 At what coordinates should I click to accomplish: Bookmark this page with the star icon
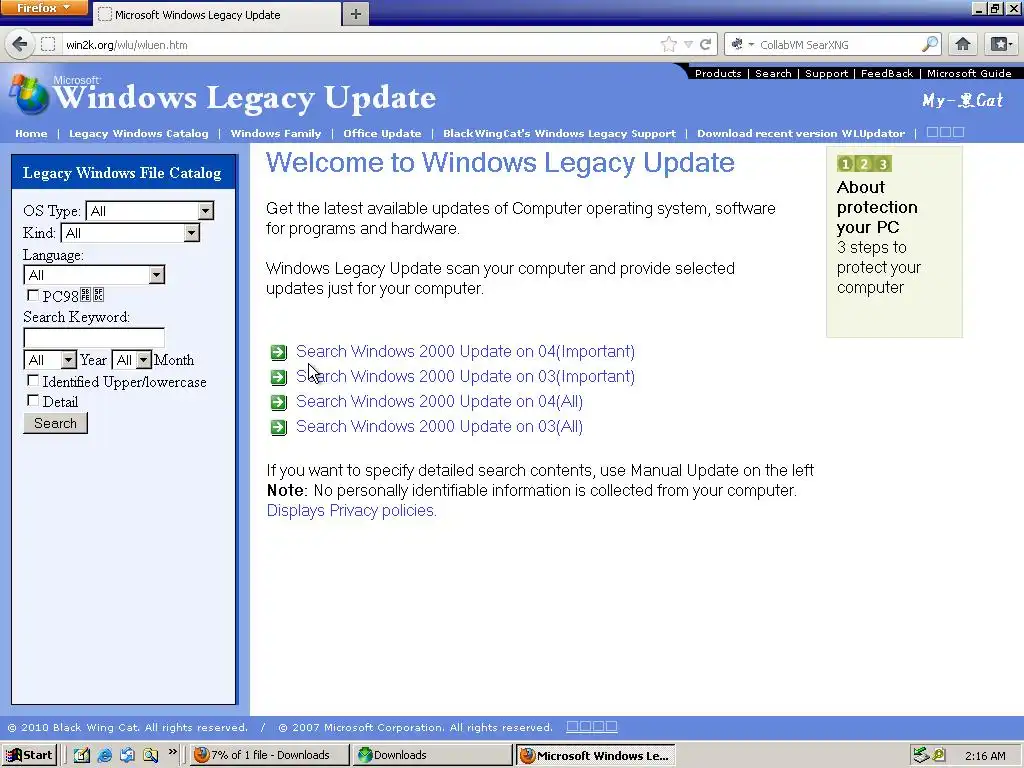pyautogui.click(x=669, y=44)
